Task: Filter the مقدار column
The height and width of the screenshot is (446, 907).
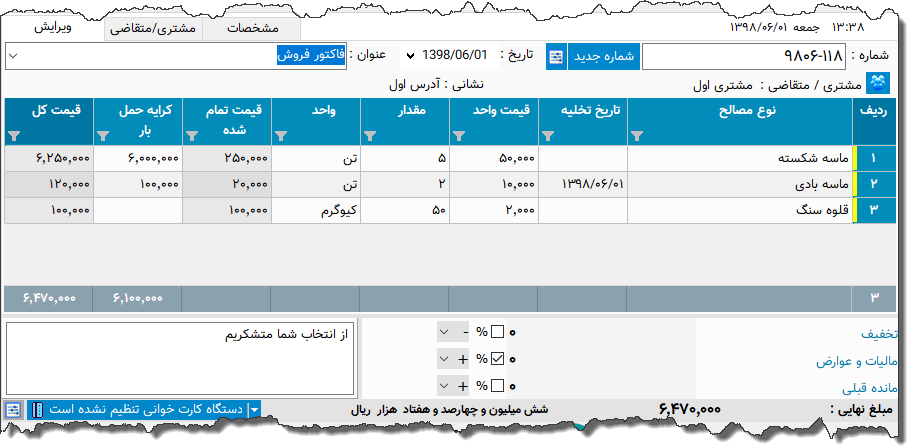Action: click(370, 136)
